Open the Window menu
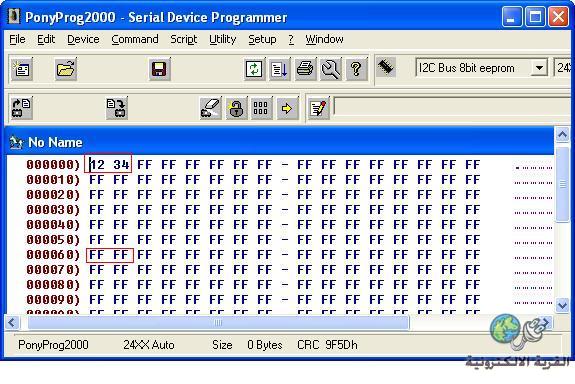Viewport: 575px width, 384px height. (324, 39)
